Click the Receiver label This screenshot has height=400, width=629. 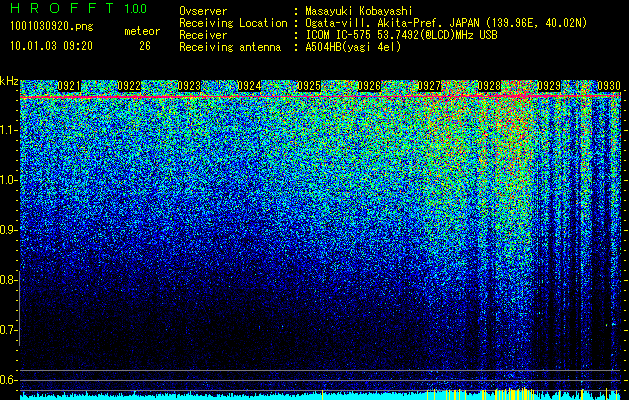[203, 35]
